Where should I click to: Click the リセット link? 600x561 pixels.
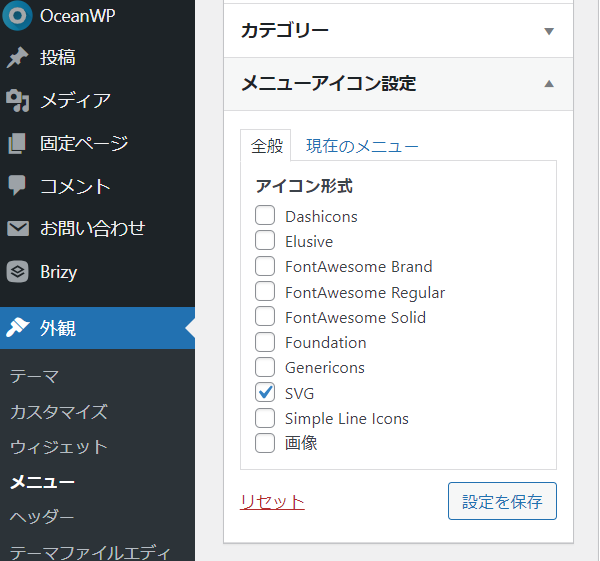point(272,501)
